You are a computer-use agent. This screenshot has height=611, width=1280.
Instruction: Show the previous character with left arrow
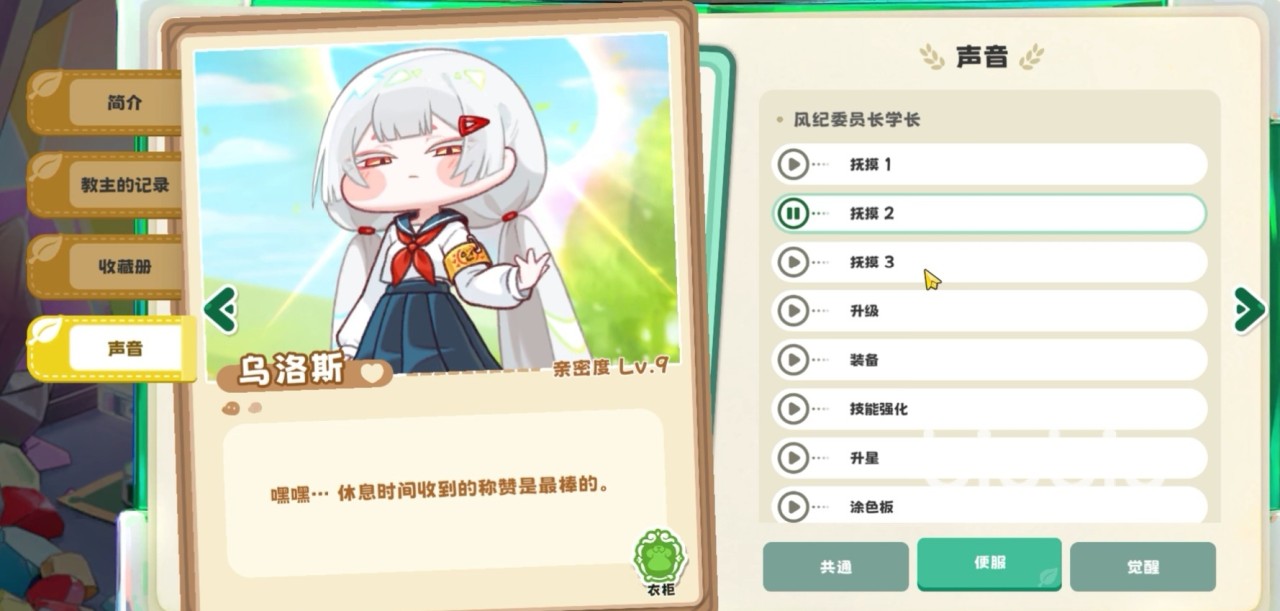point(220,310)
